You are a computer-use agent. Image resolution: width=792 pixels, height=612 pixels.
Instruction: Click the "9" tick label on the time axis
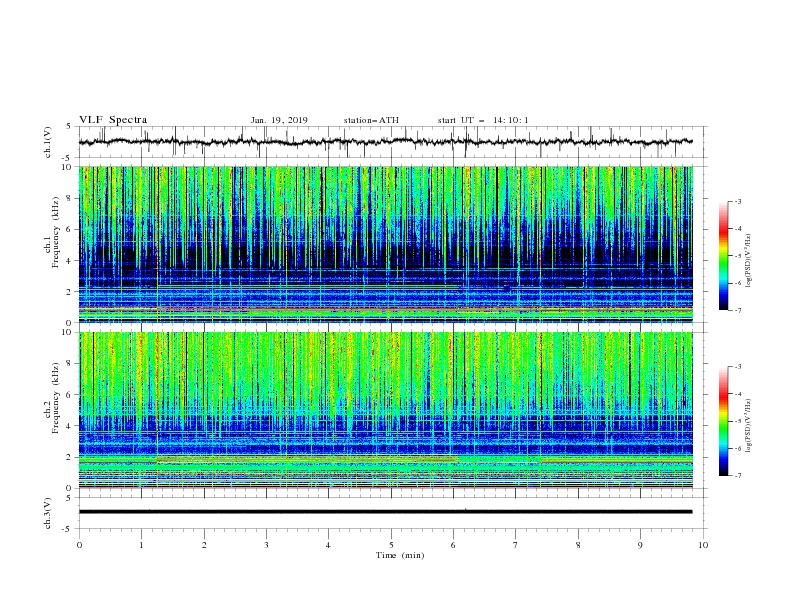point(640,545)
